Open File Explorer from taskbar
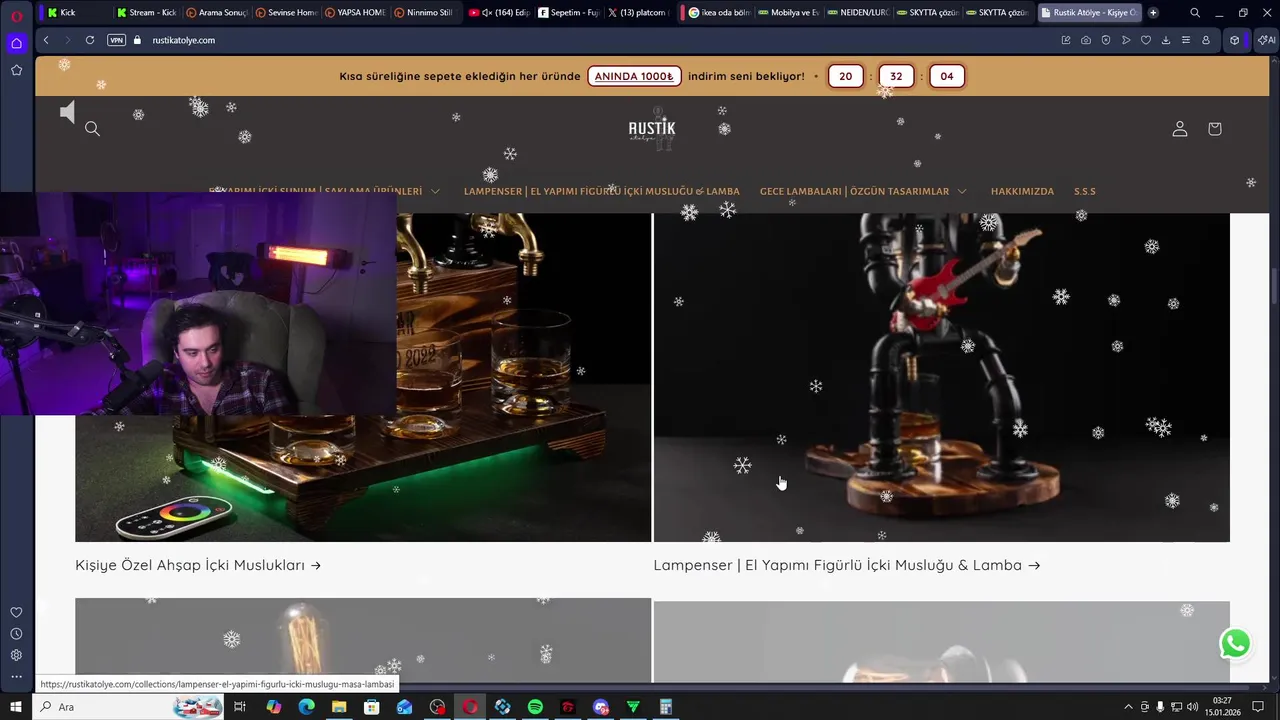1280x720 pixels. point(339,707)
